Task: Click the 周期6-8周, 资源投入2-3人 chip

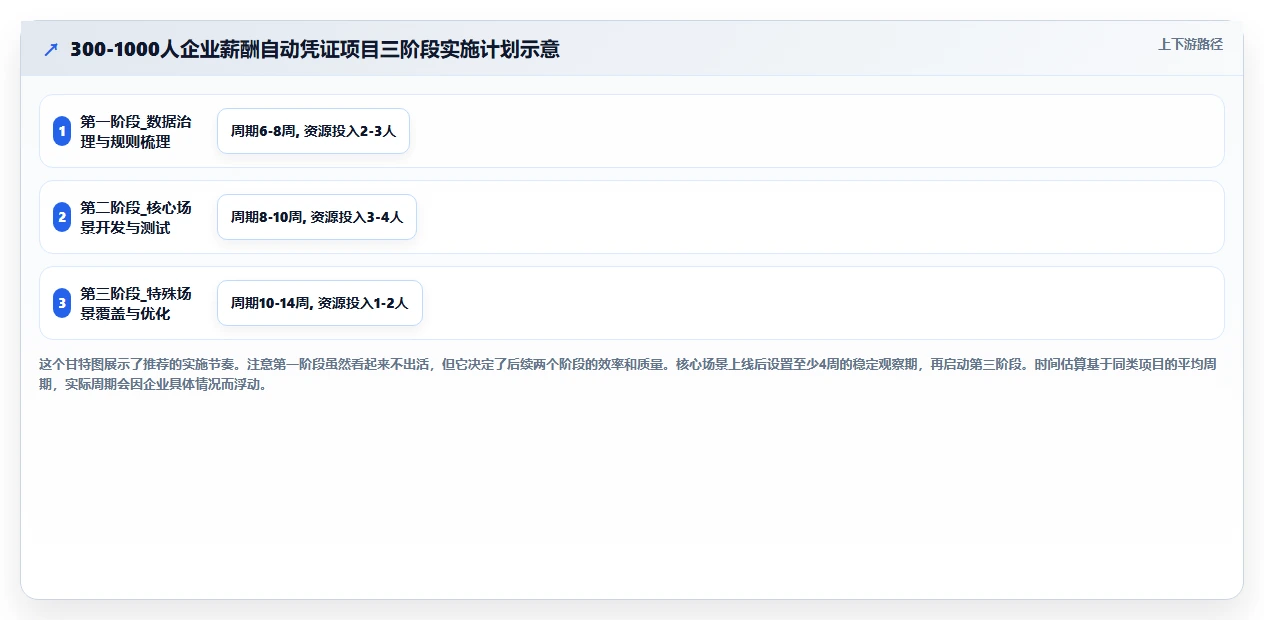Action: [x=313, y=131]
